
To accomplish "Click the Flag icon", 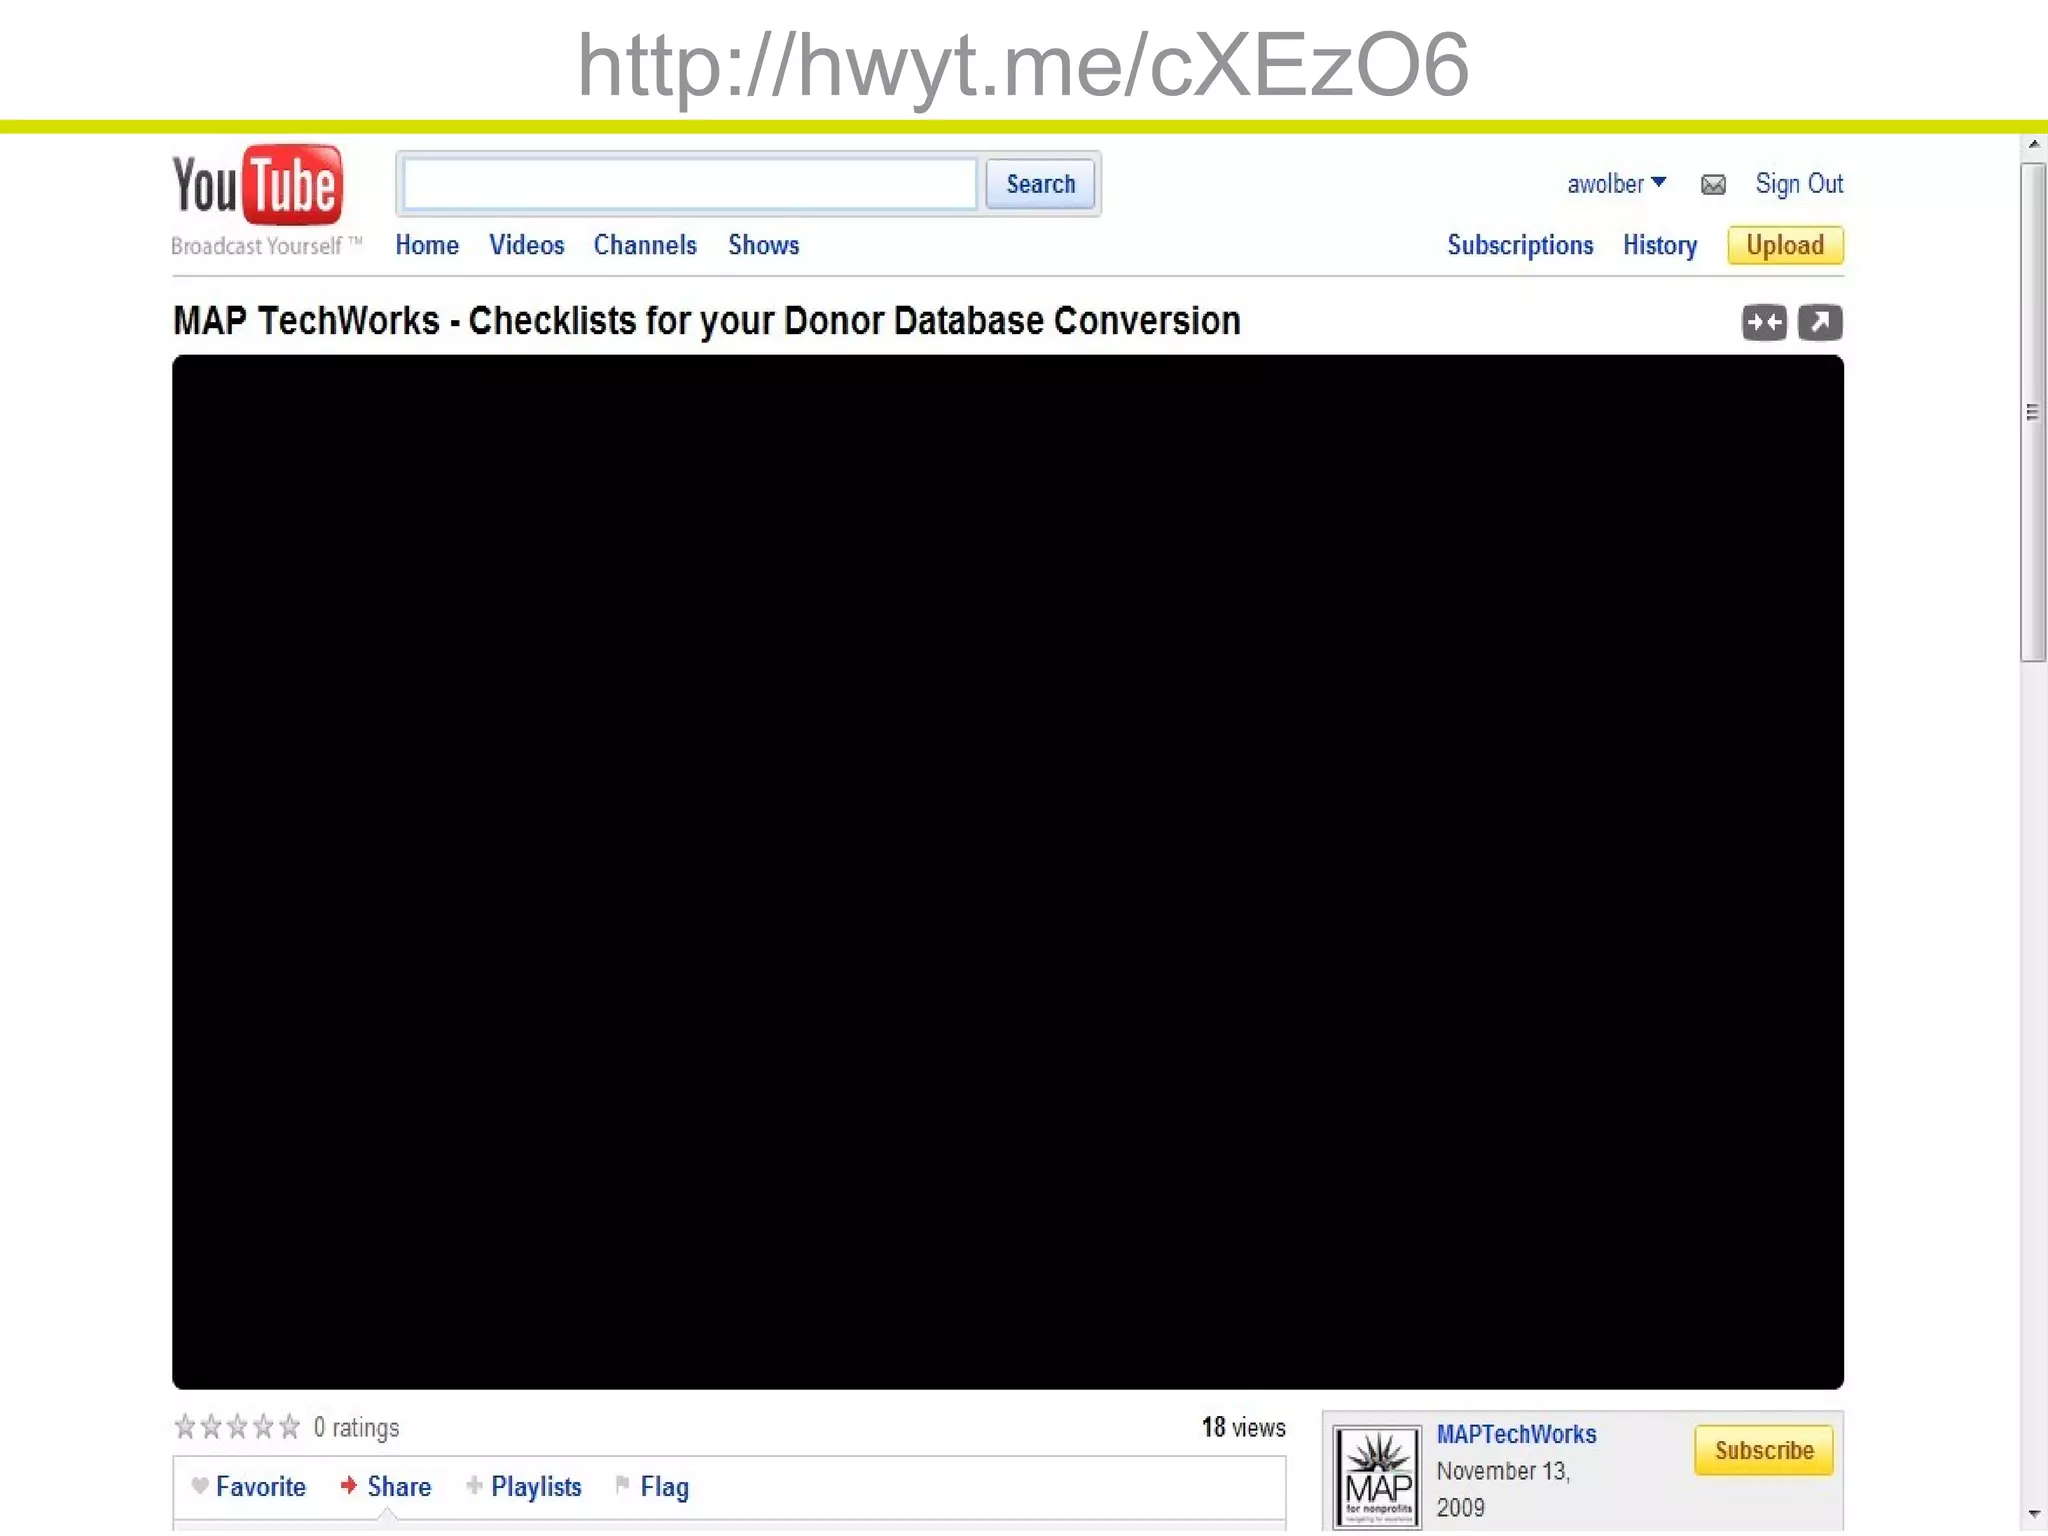I will pos(622,1485).
